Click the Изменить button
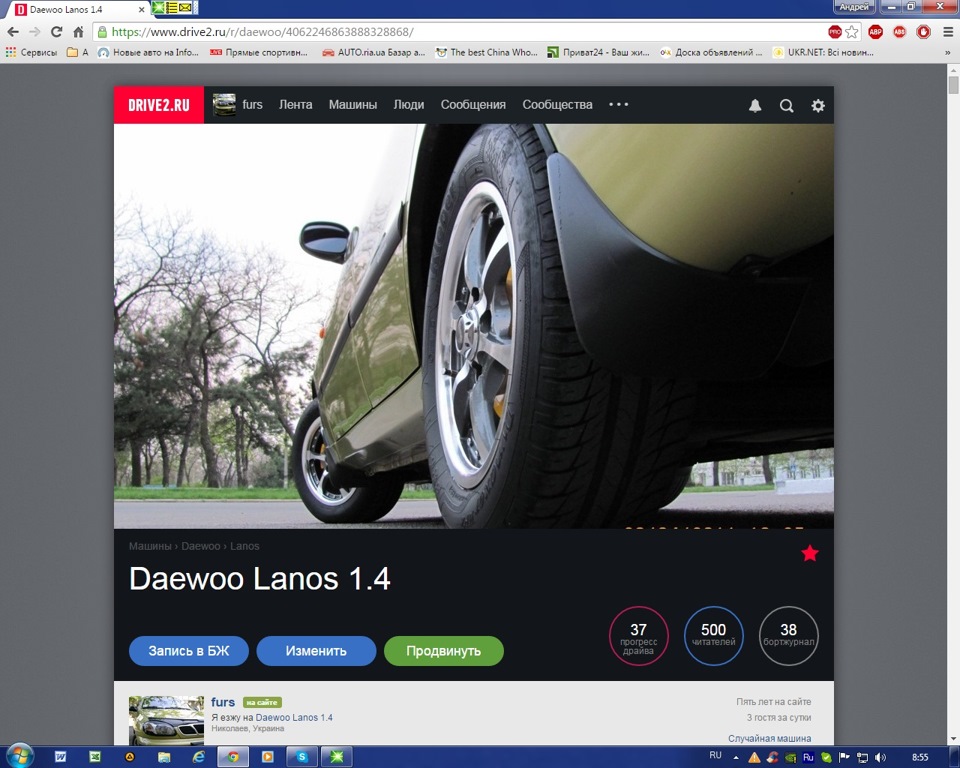 tap(316, 650)
